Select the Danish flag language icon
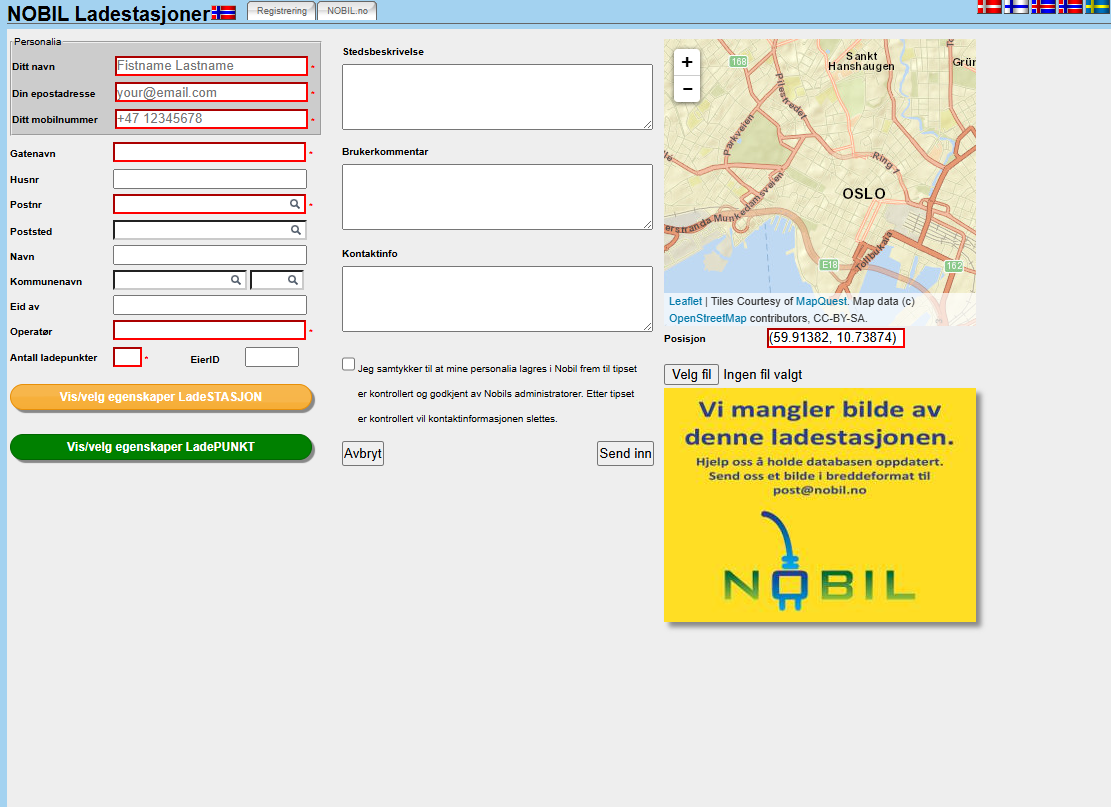The width and height of the screenshot is (1111, 807). click(x=989, y=6)
